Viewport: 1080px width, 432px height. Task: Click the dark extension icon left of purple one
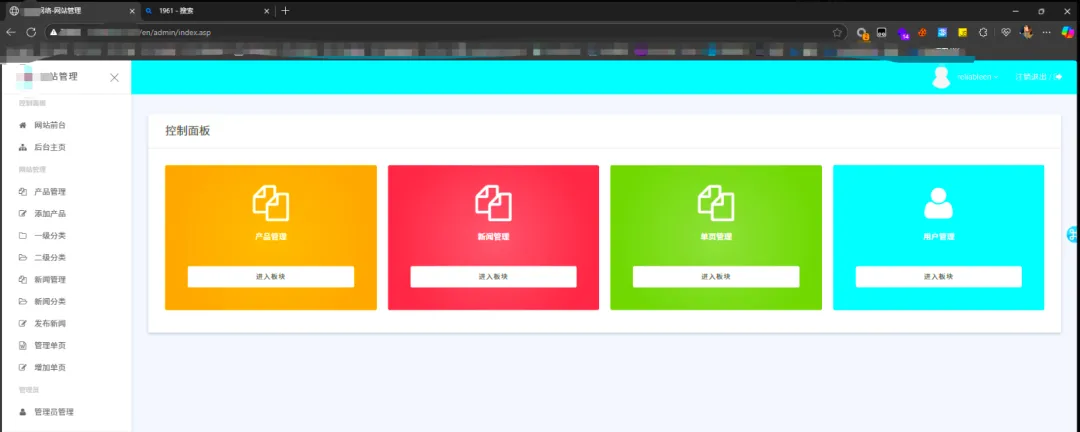[882, 32]
